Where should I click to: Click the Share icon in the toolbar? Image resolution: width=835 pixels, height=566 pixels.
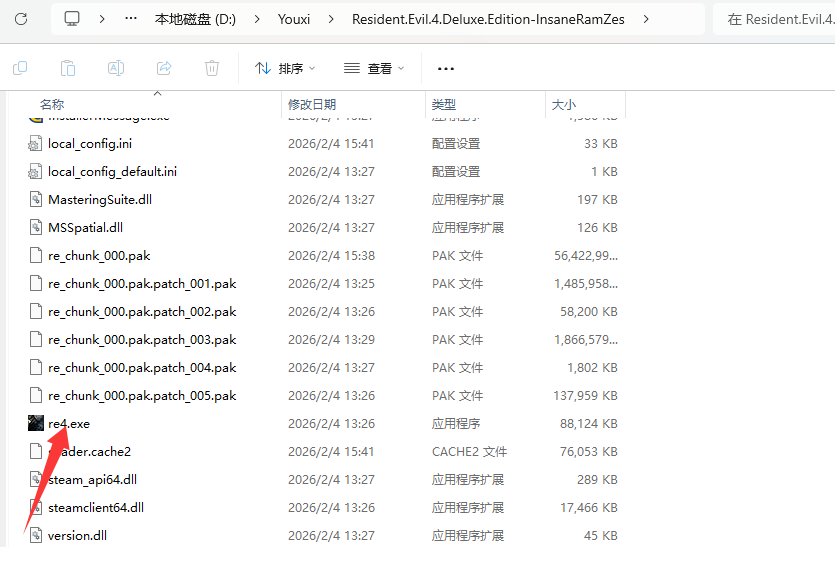coord(164,68)
